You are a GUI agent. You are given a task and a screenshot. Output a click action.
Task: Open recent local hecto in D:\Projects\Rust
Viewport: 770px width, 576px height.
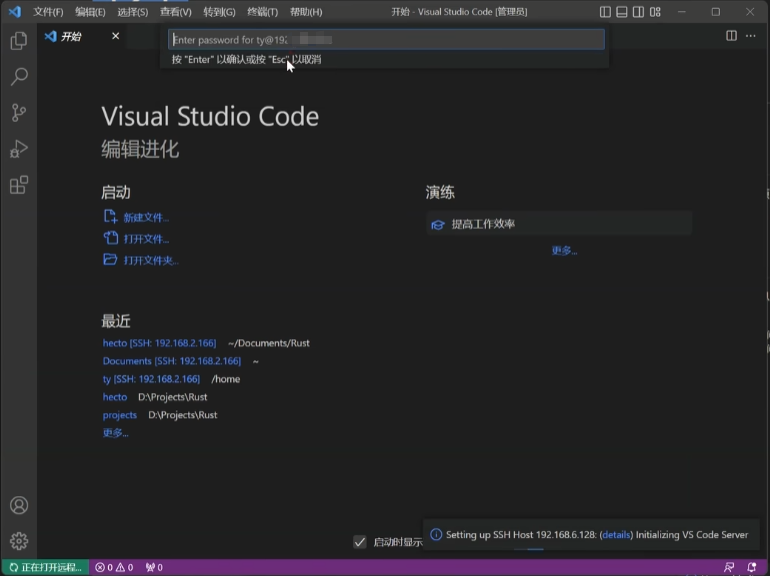(x=115, y=397)
